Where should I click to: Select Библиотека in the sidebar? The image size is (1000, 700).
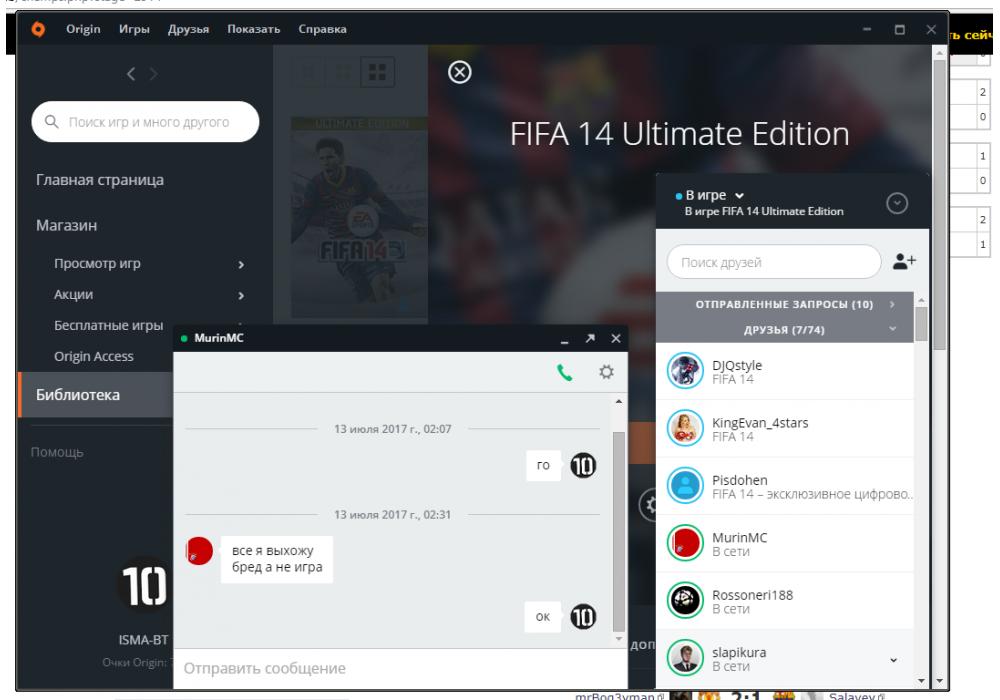point(96,395)
